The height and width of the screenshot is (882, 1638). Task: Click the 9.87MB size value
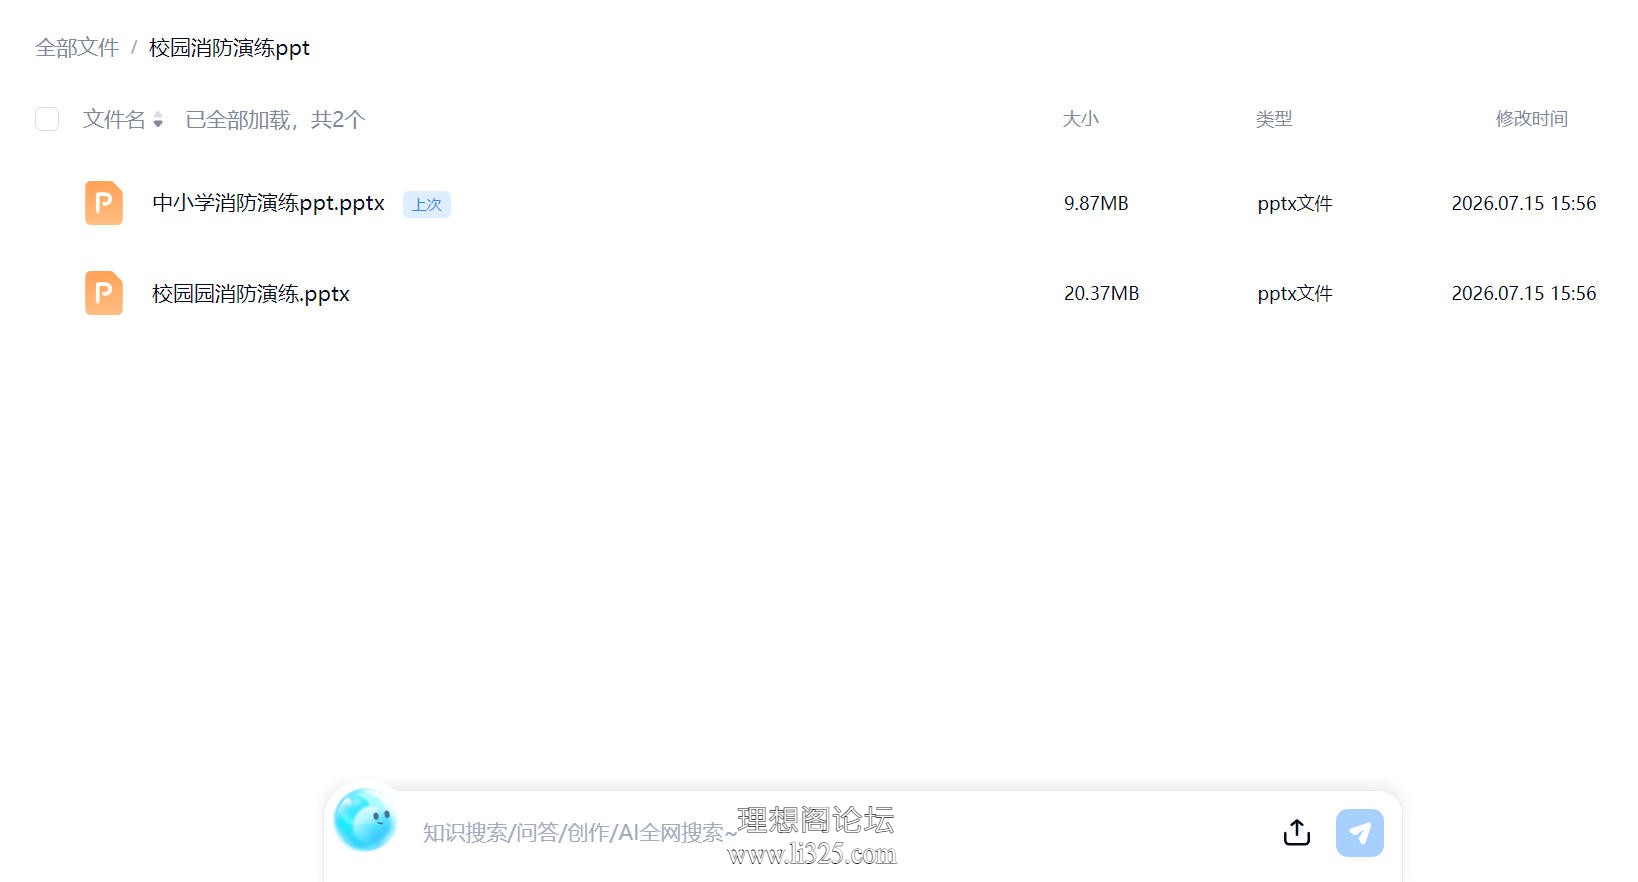pos(1096,203)
